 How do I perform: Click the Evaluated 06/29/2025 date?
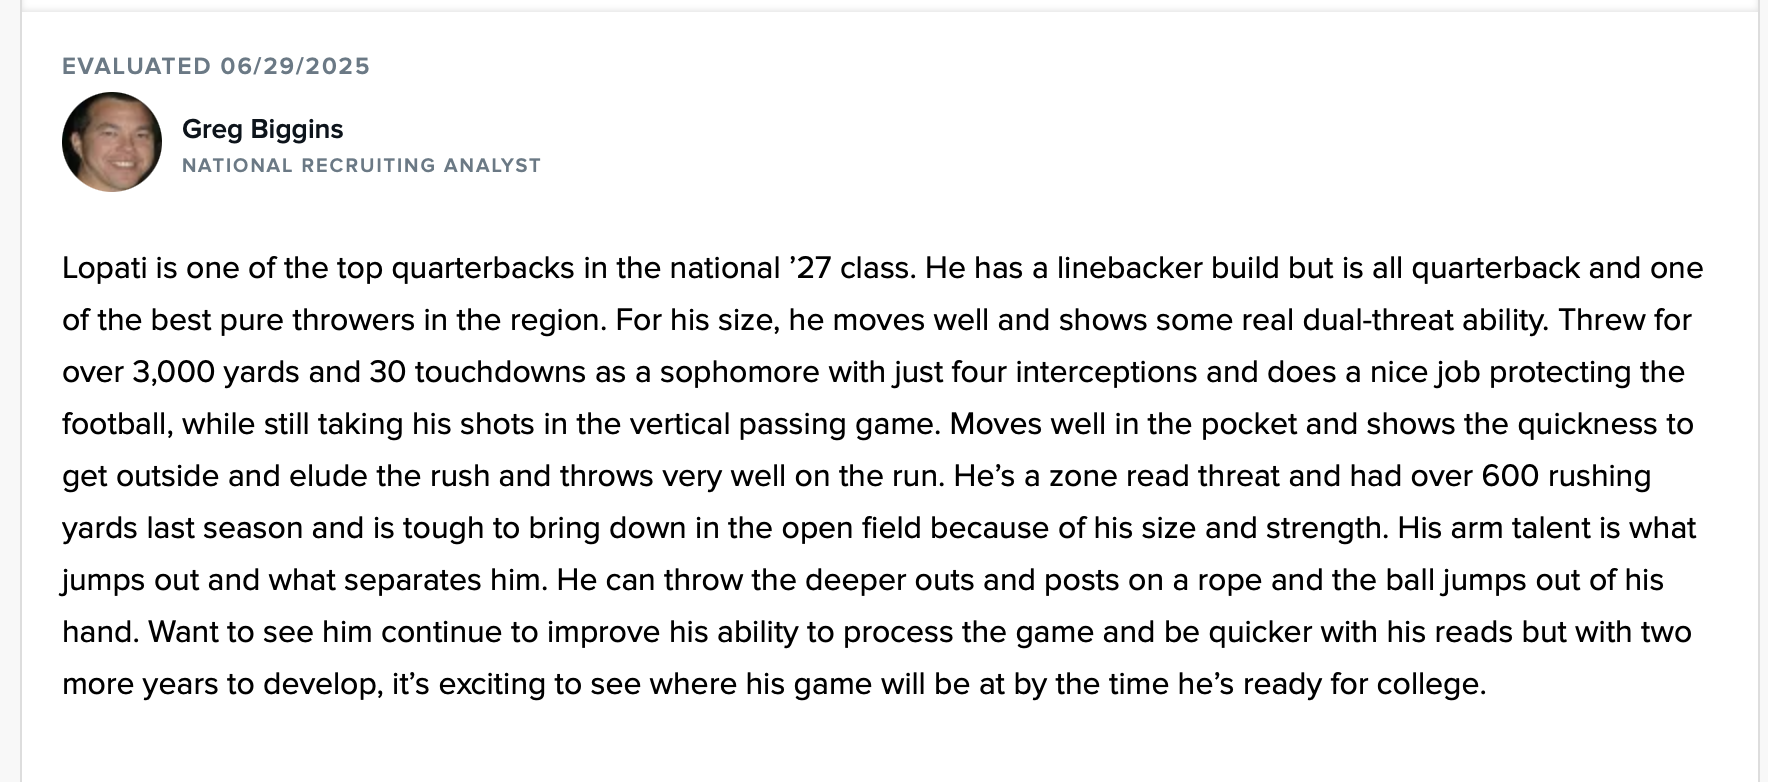pos(216,66)
